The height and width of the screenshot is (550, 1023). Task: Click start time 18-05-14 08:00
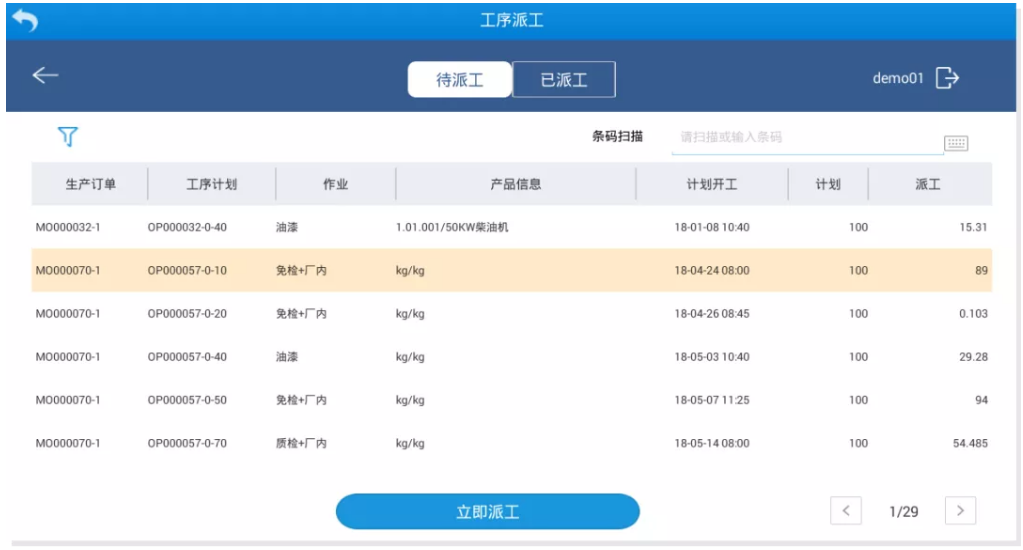pos(712,443)
